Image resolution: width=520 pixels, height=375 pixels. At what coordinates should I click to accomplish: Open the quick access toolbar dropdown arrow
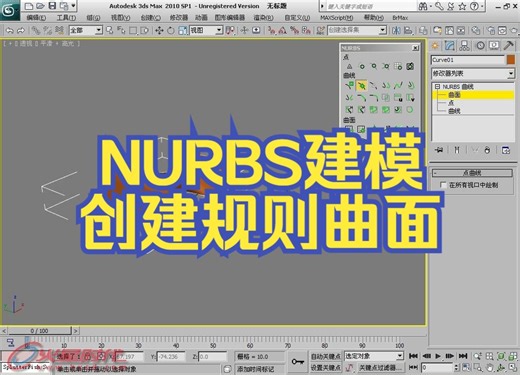click(73, 6)
